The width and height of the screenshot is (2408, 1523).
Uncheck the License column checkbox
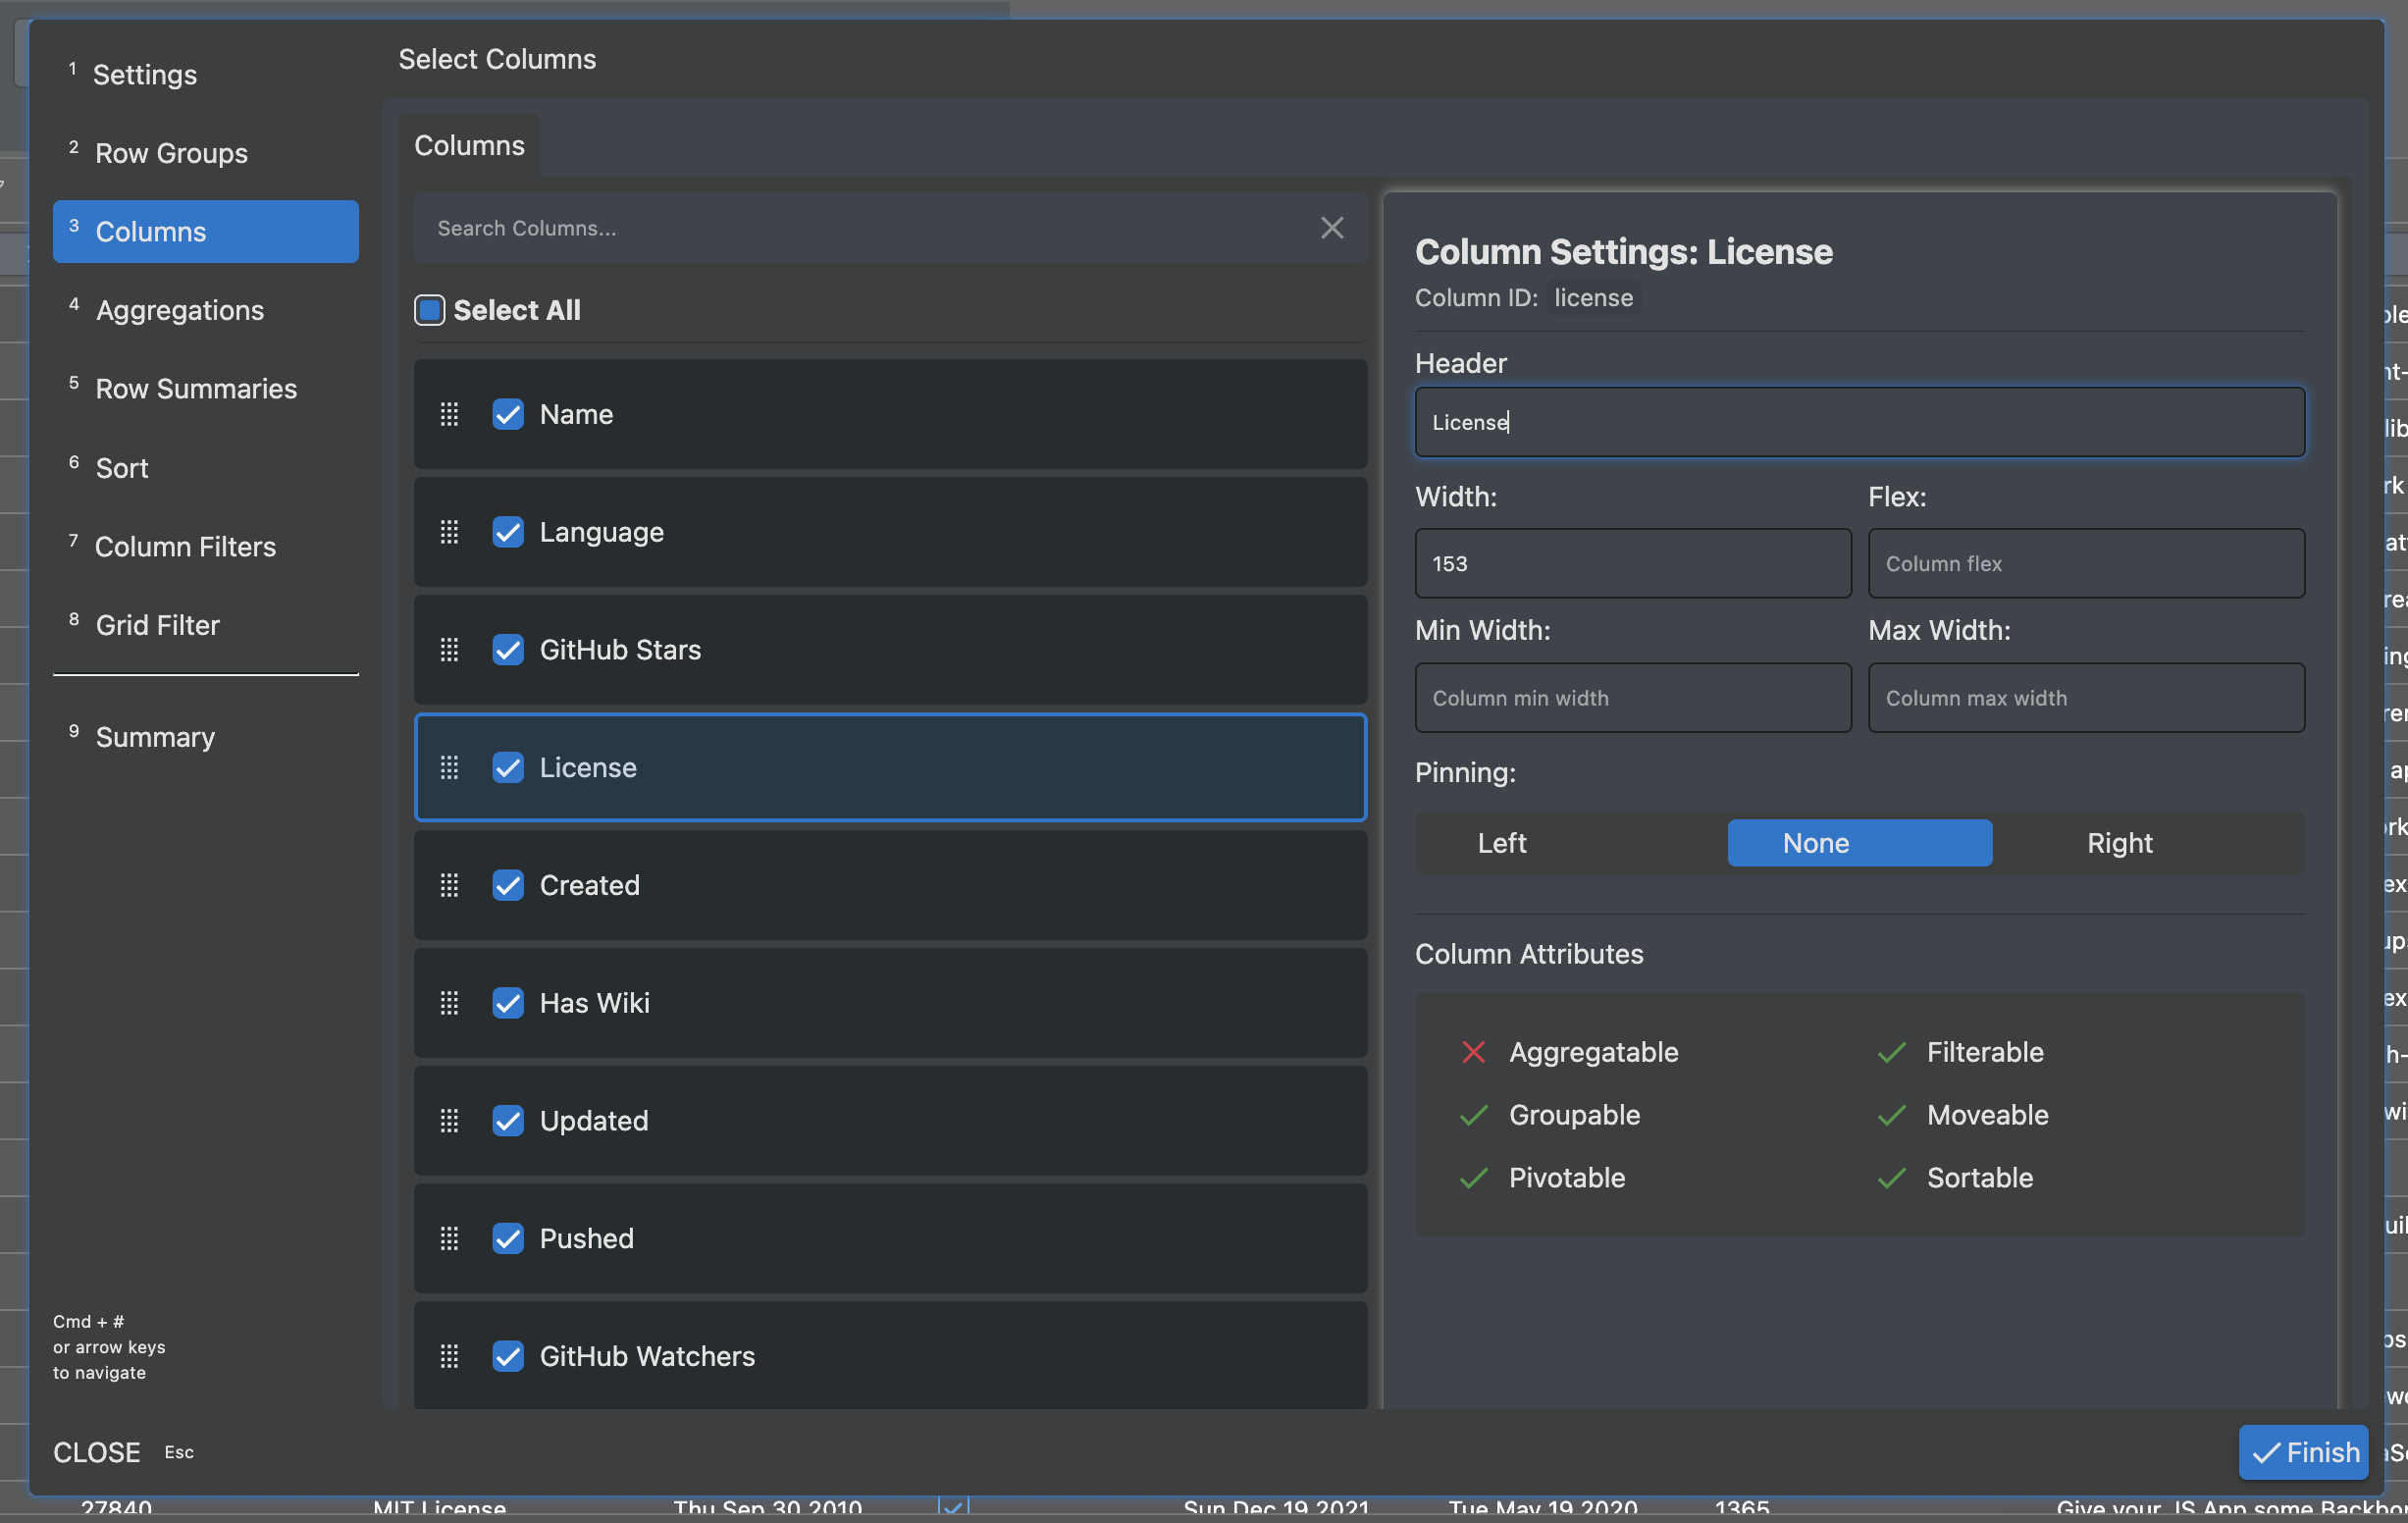point(508,768)
